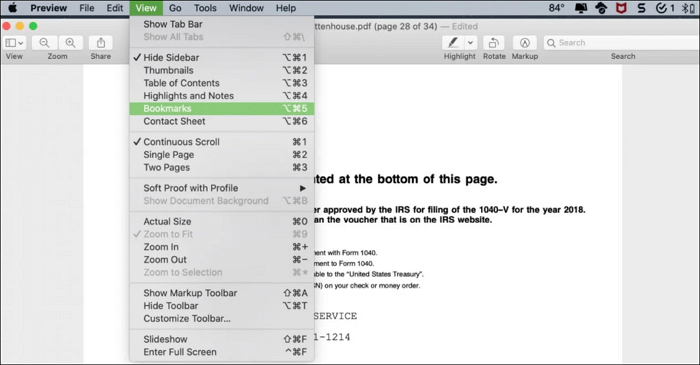Choose Show Tab Bar
Image resolution: width=700 pixels, height=365 pixels.
pyautogui.click(x=222, y=24)
